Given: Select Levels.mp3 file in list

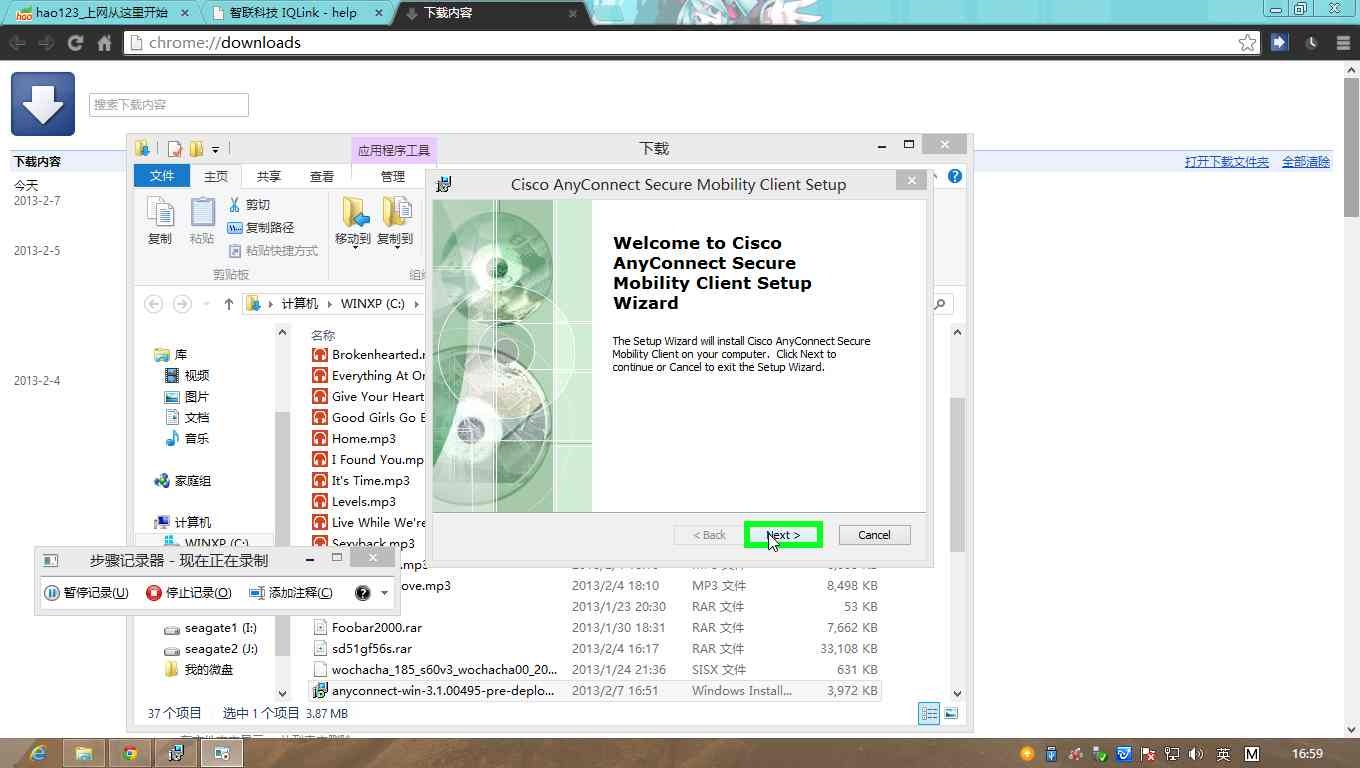Looking at the screenshot, I should point(354,501).
